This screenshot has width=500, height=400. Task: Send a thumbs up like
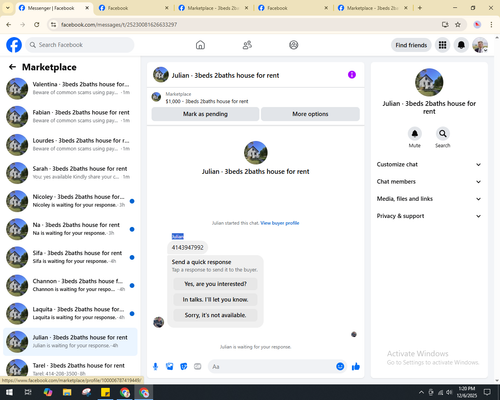pyautogui.click(x=356, y=367)
